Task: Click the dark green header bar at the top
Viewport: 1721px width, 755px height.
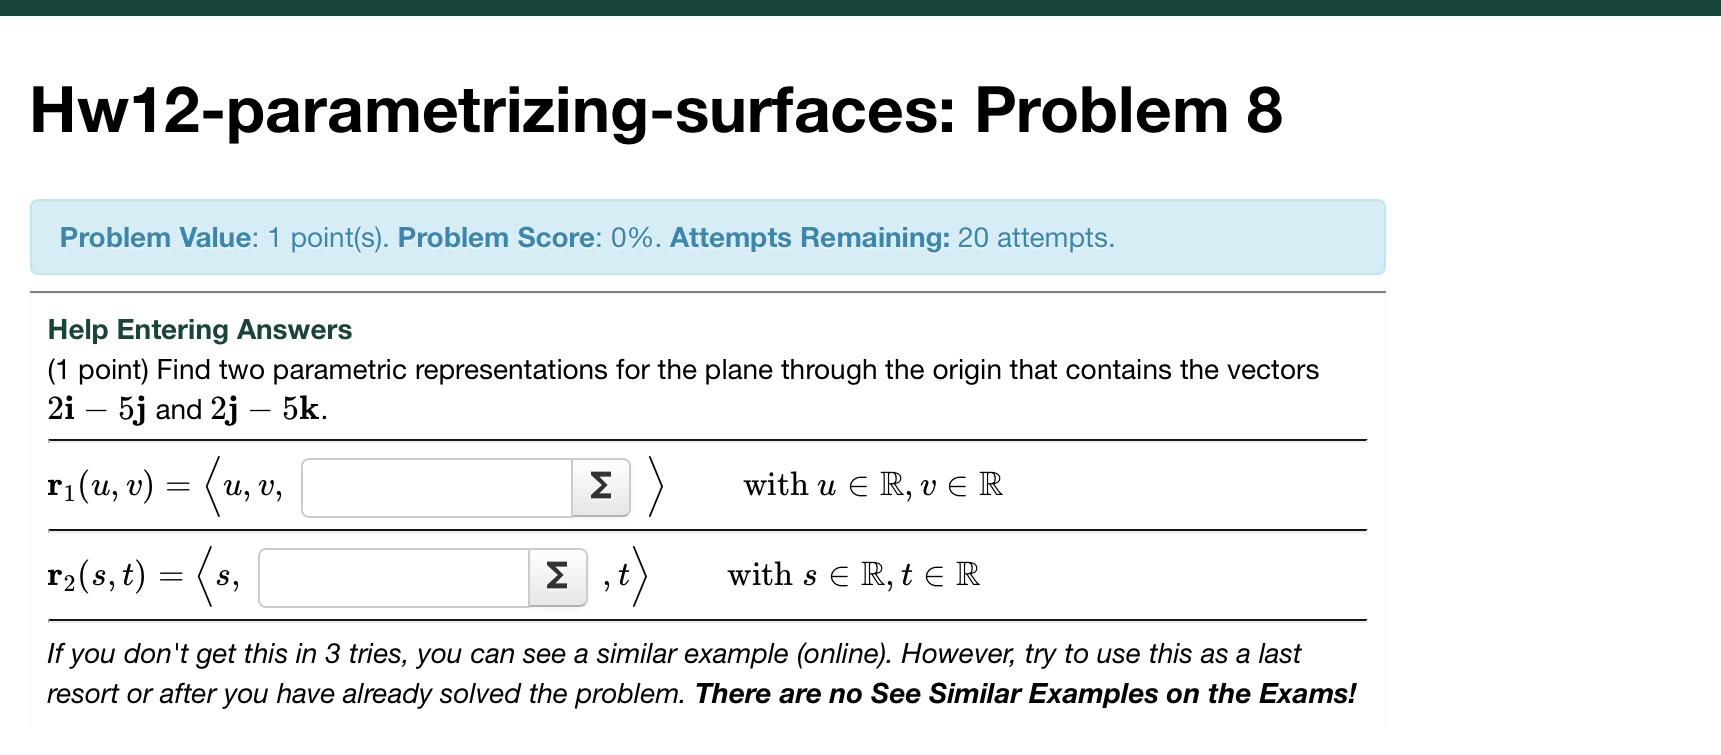Action: pyautogui.click(x=860, y=10)
